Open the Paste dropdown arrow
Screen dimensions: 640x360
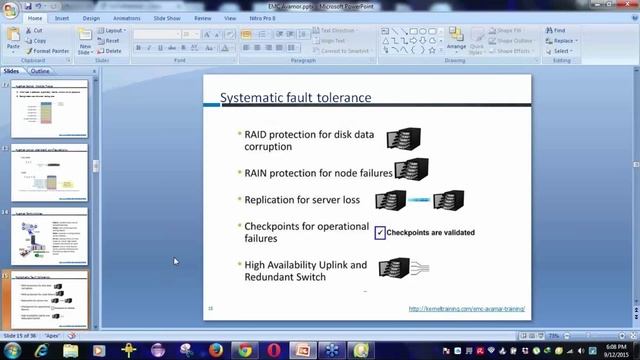(x=13, y=52)
